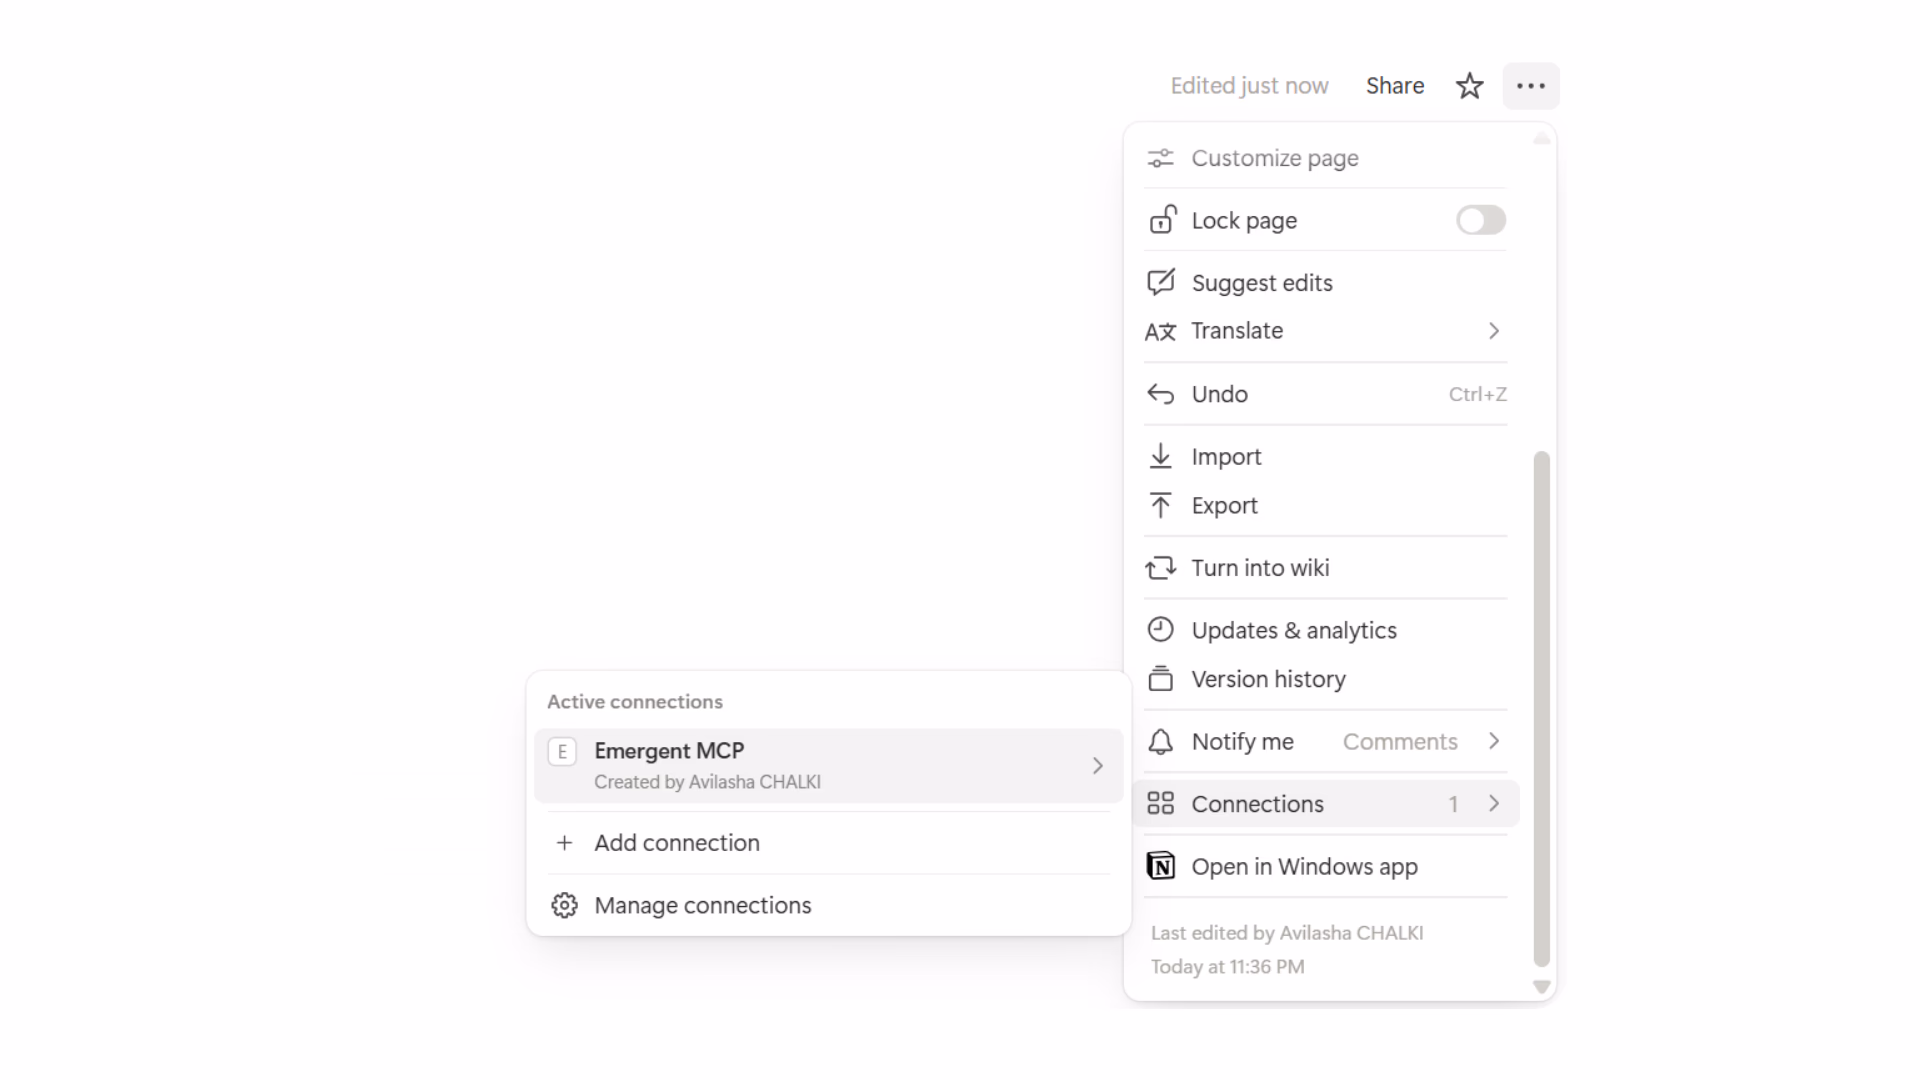Image resolution: width=1920 pixels, height=1080 pixels.
Task: Click the Active connections heading
Action: pyautogui.click(x=634, y=702)
